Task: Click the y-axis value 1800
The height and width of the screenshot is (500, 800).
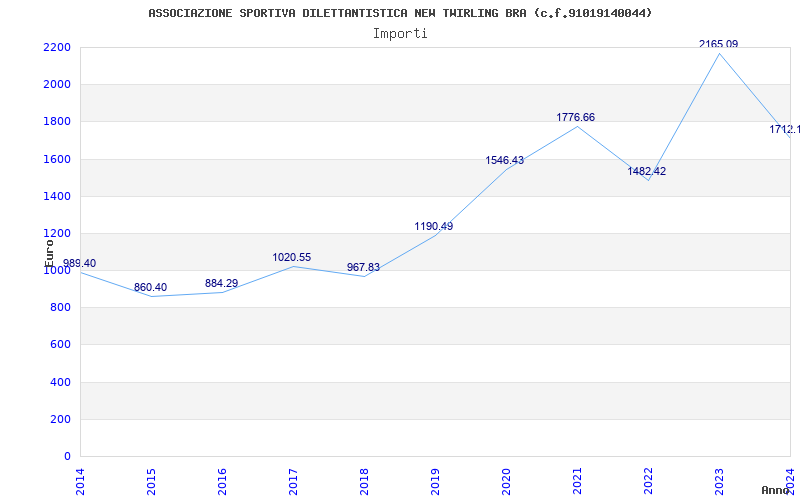Action: point(57,122)
